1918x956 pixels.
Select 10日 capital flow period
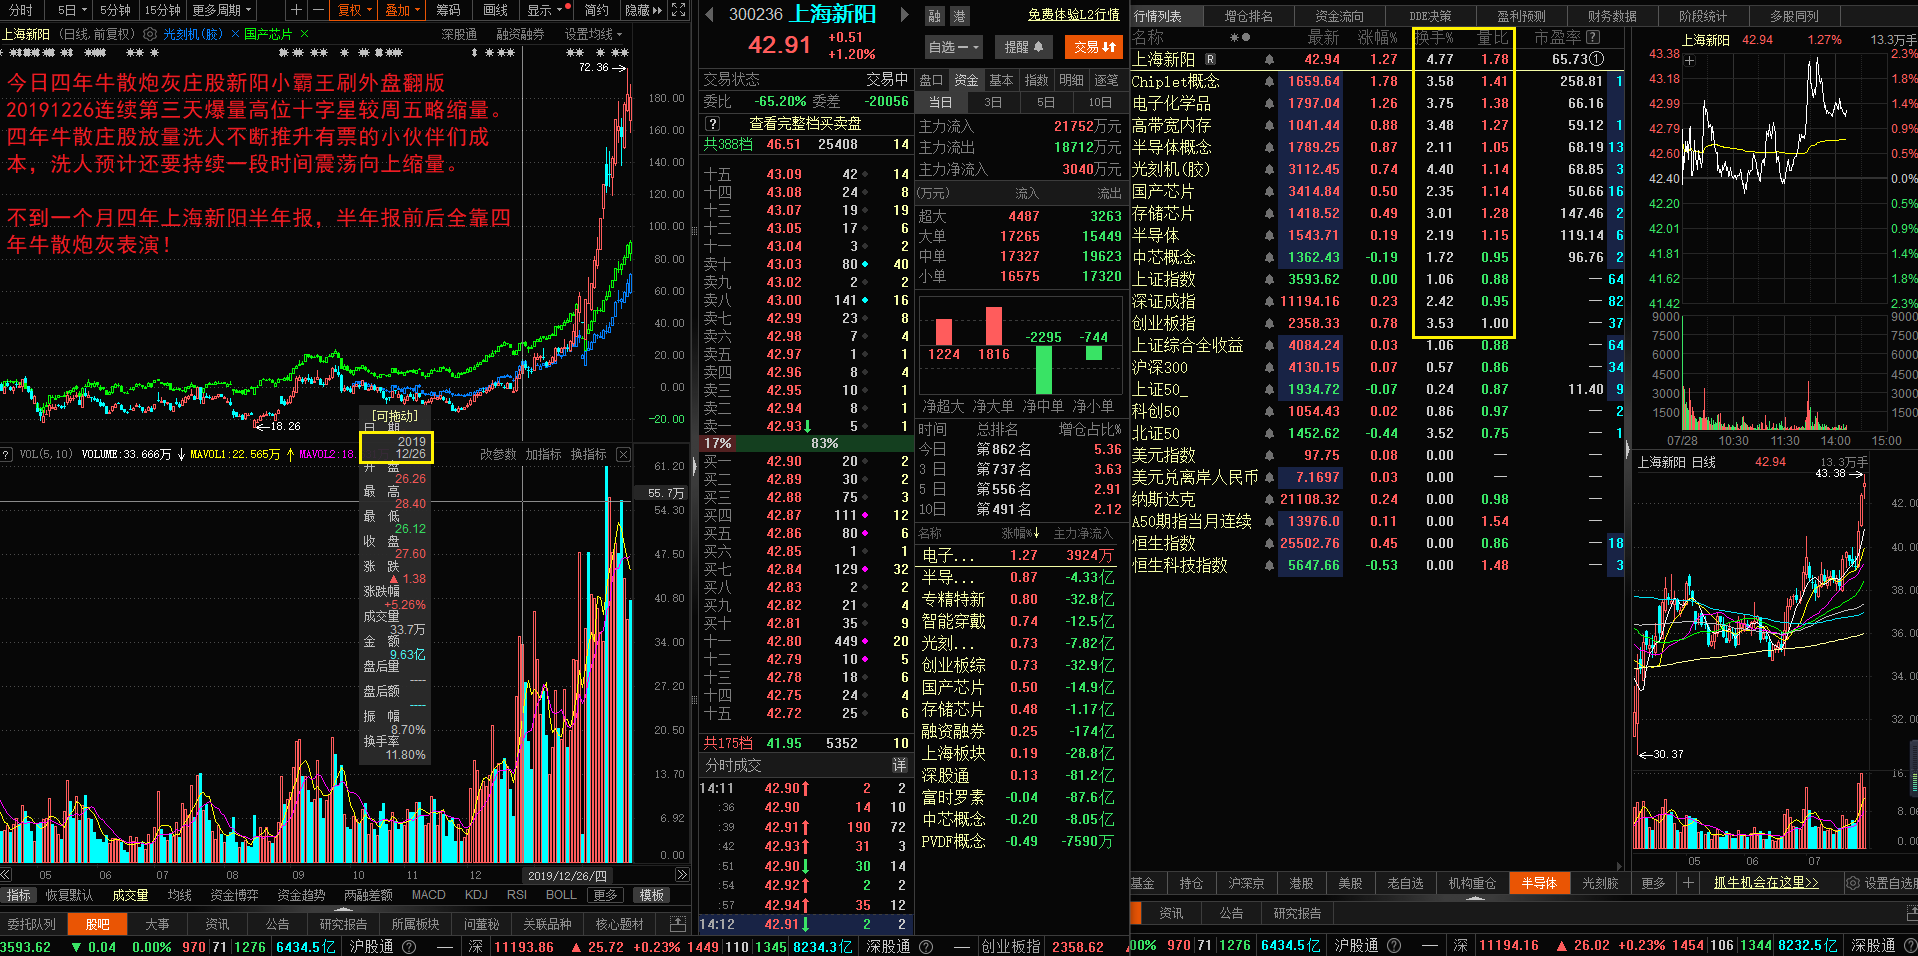(x=1100, y=102)
